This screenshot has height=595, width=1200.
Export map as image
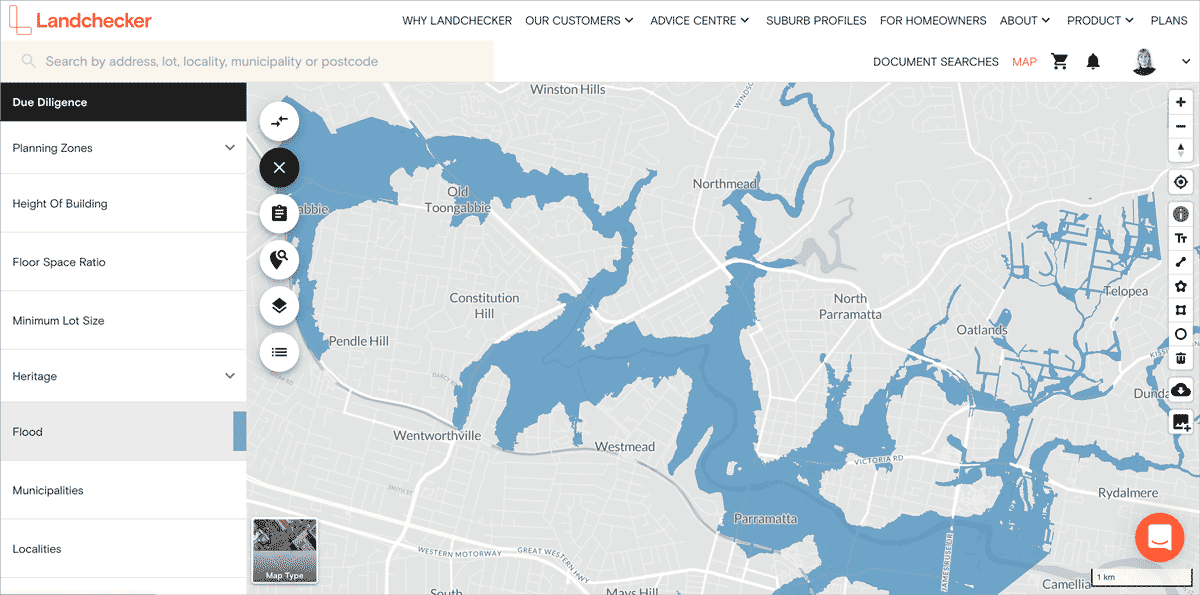coord(1181,422)
